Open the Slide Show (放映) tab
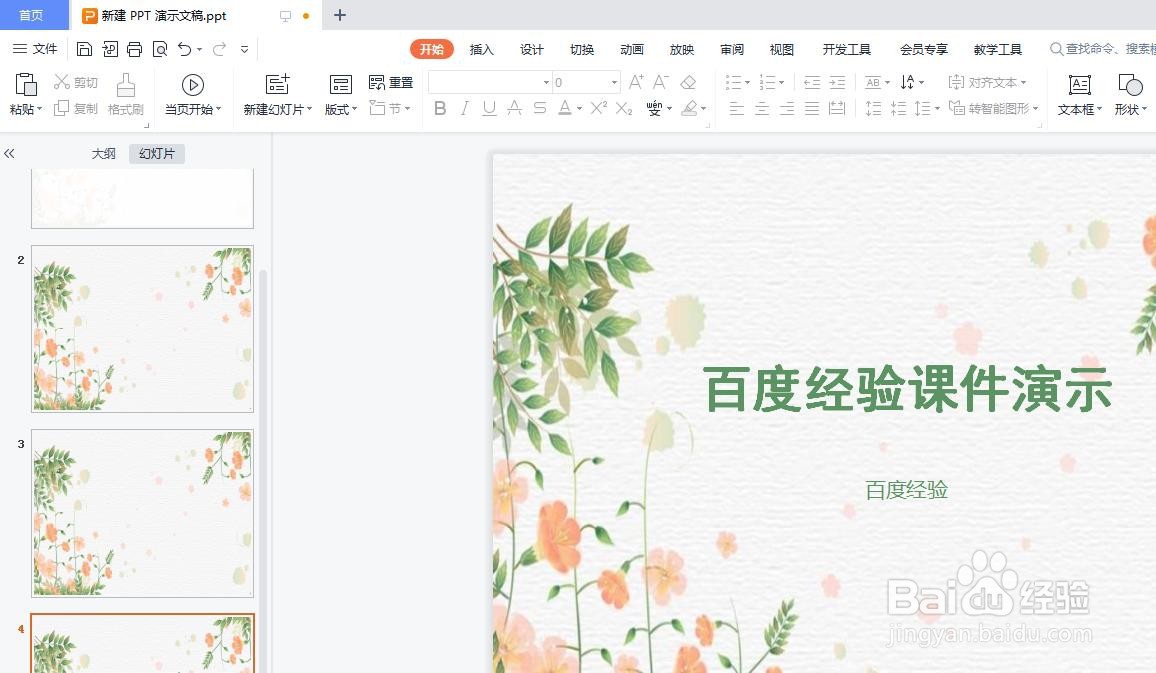Screen dimensions: 1156x673 pyautogui.click(x=682, y=49)
